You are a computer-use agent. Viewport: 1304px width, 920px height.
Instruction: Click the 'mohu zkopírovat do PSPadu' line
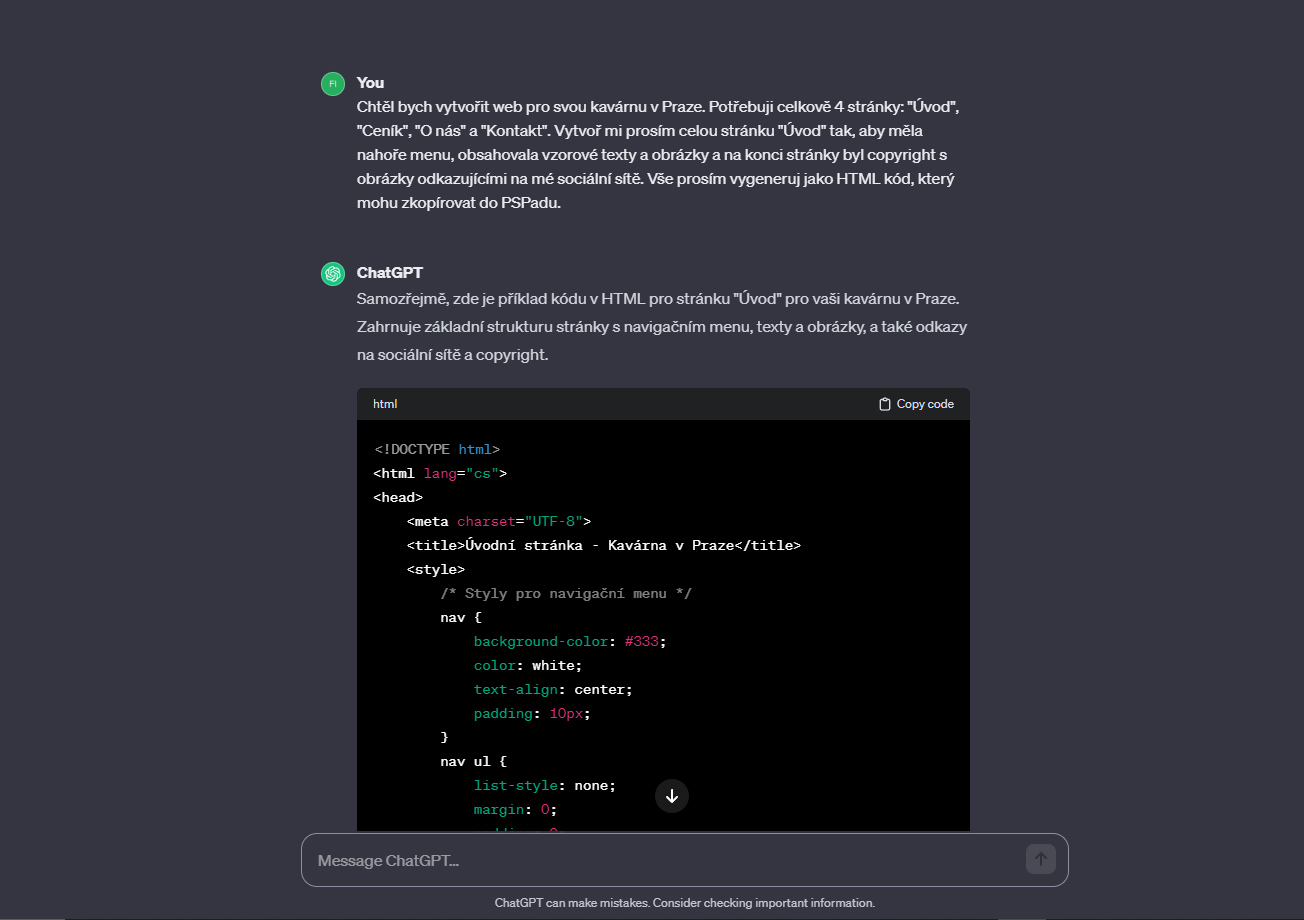click(x=458, y=202)
